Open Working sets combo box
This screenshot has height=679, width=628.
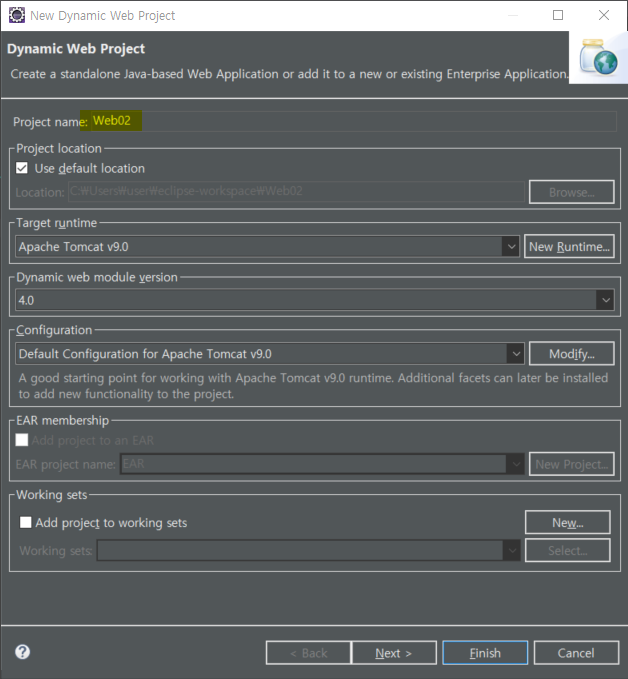click(x=308, y=550)
